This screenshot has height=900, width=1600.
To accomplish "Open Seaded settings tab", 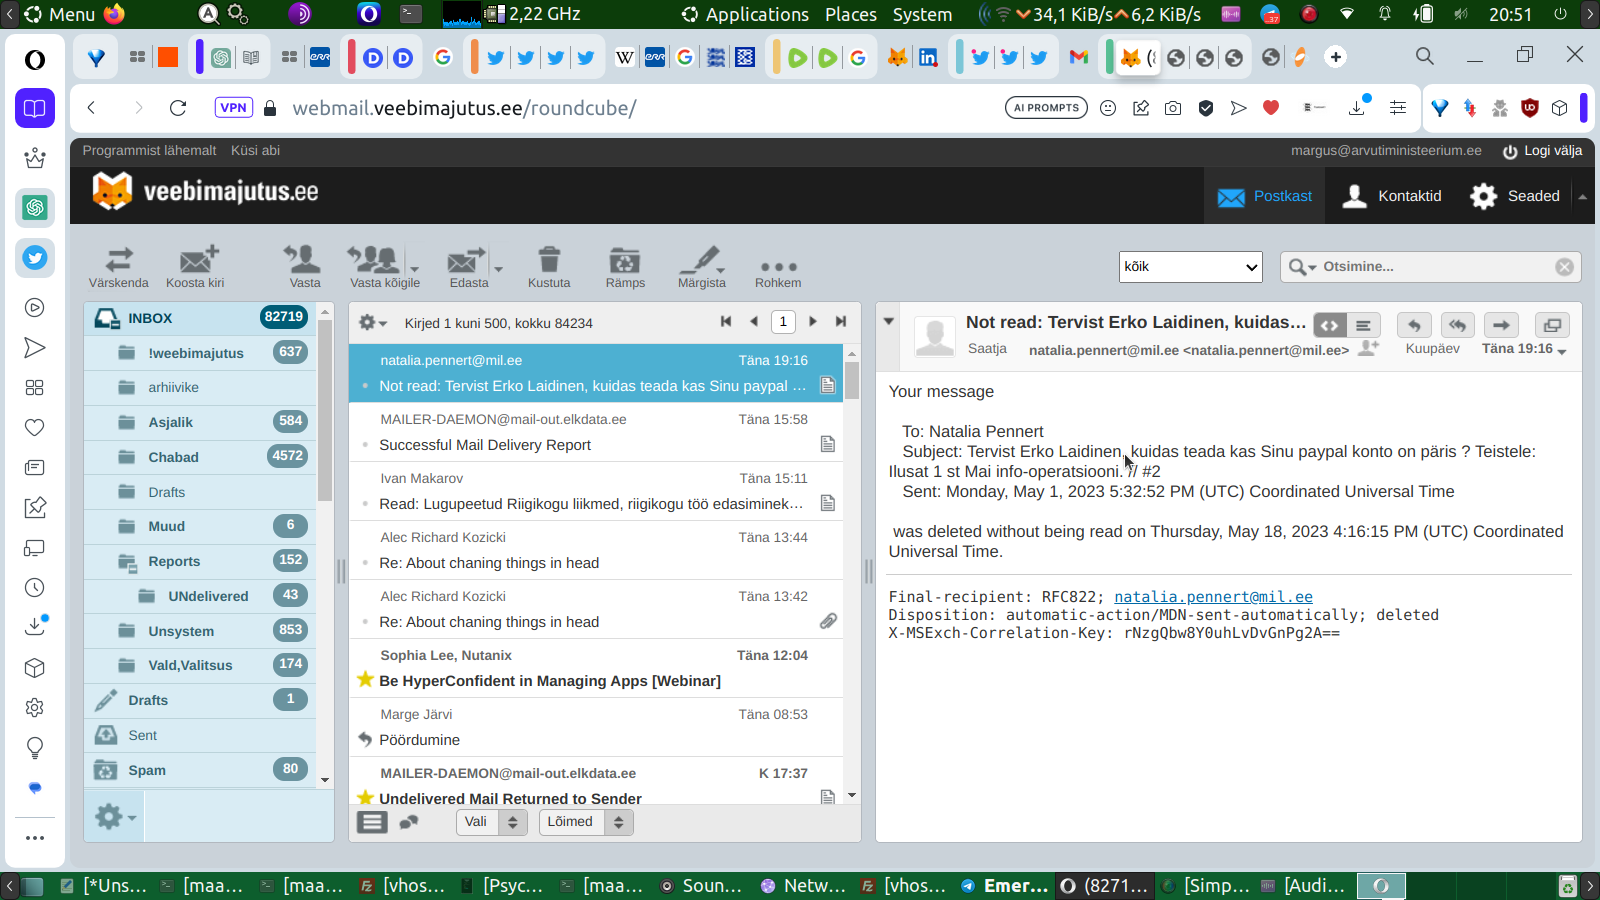I will pyautogui.click(x=1515, y=196).
